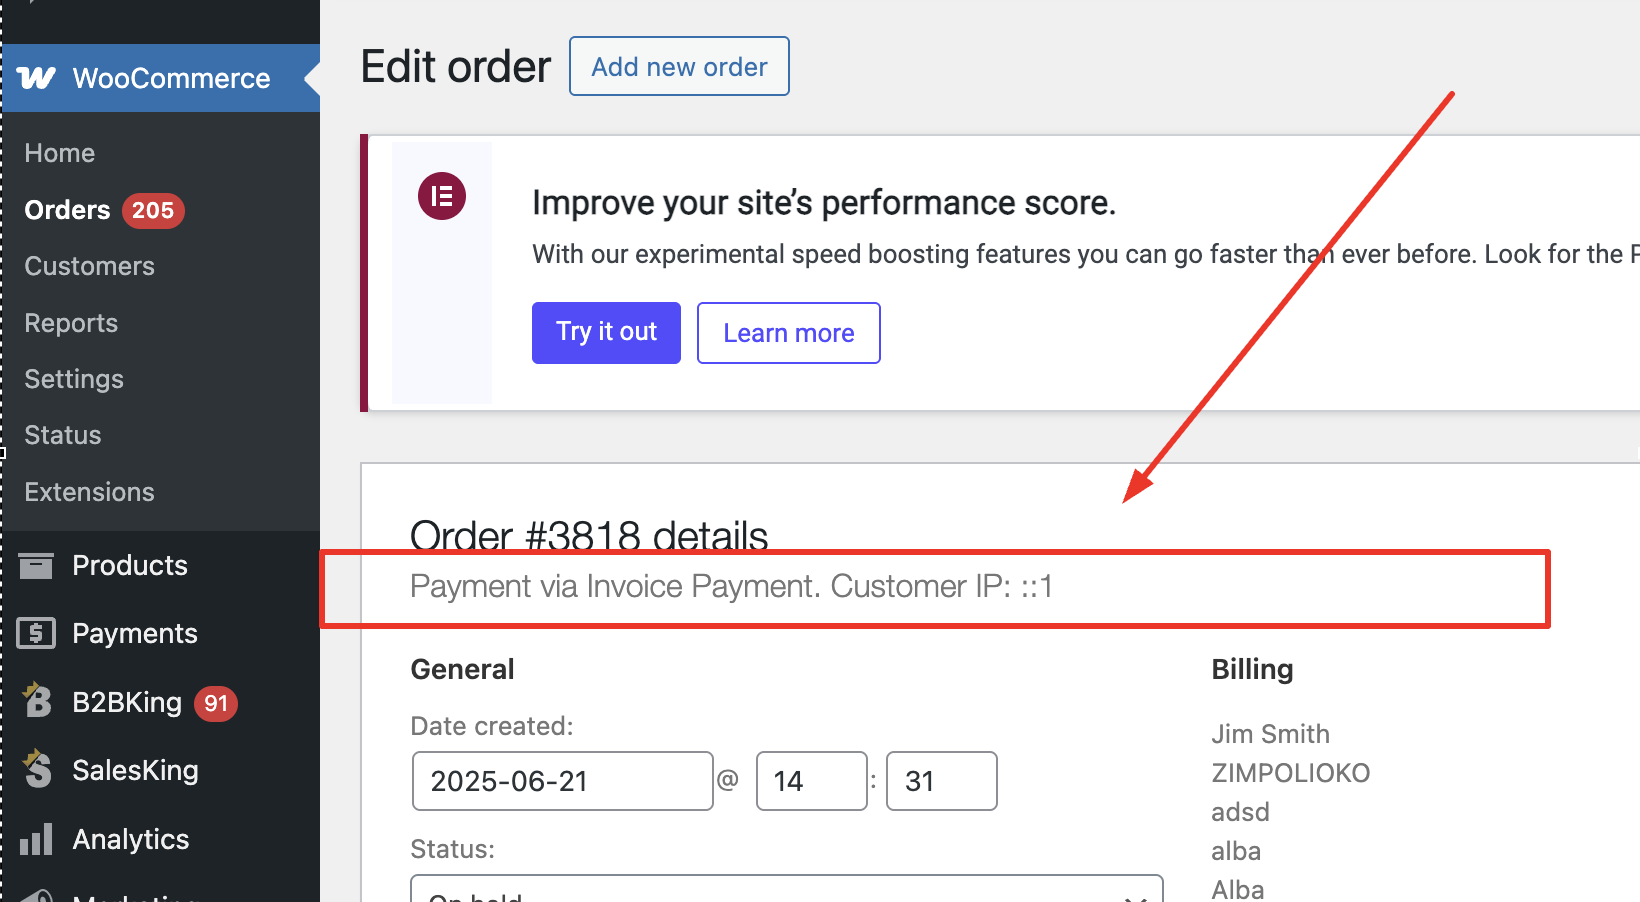Open the B2BKing menu
The width and height of the screenshot is (1640, 902).
[x=127, y=702]
